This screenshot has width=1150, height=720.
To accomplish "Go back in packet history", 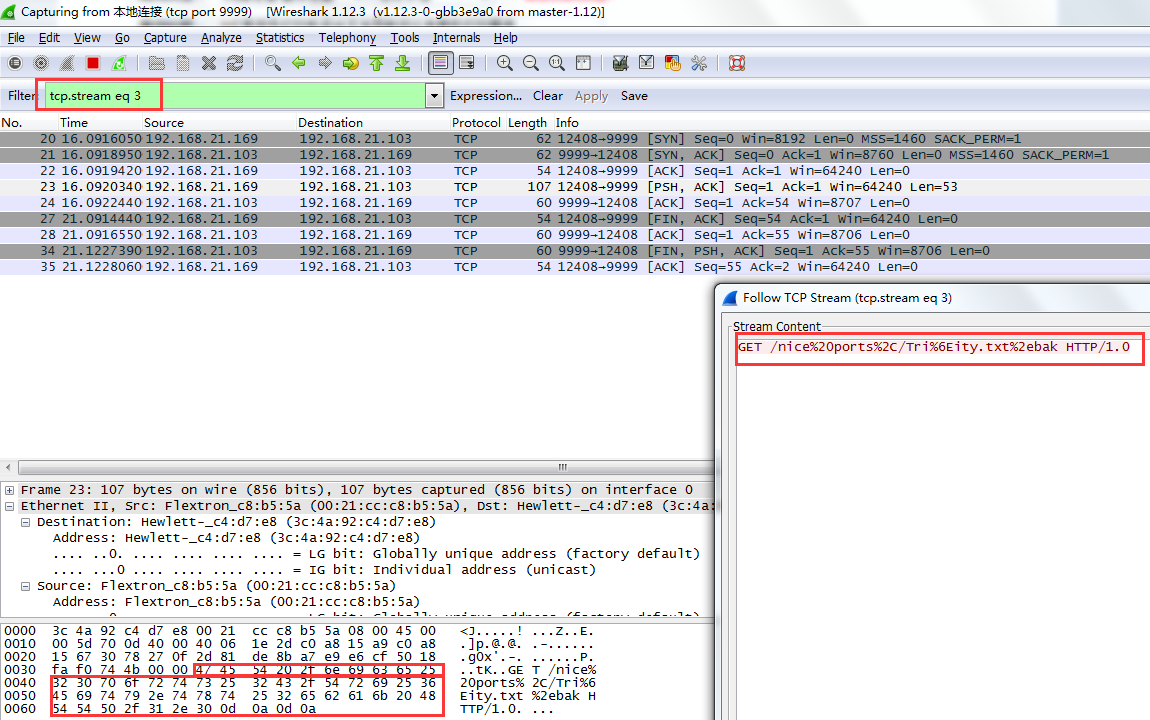I will click(x=299, y=64).
